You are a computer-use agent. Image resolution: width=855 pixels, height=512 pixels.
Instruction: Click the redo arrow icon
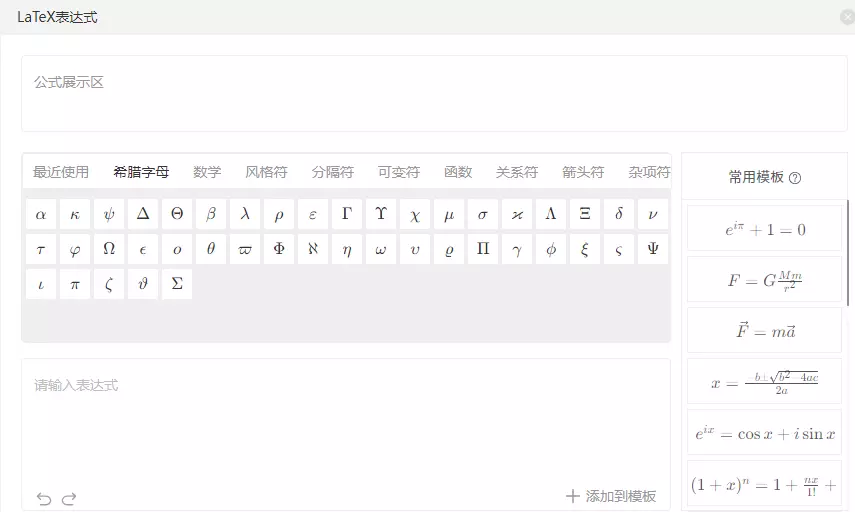point(69,498)
